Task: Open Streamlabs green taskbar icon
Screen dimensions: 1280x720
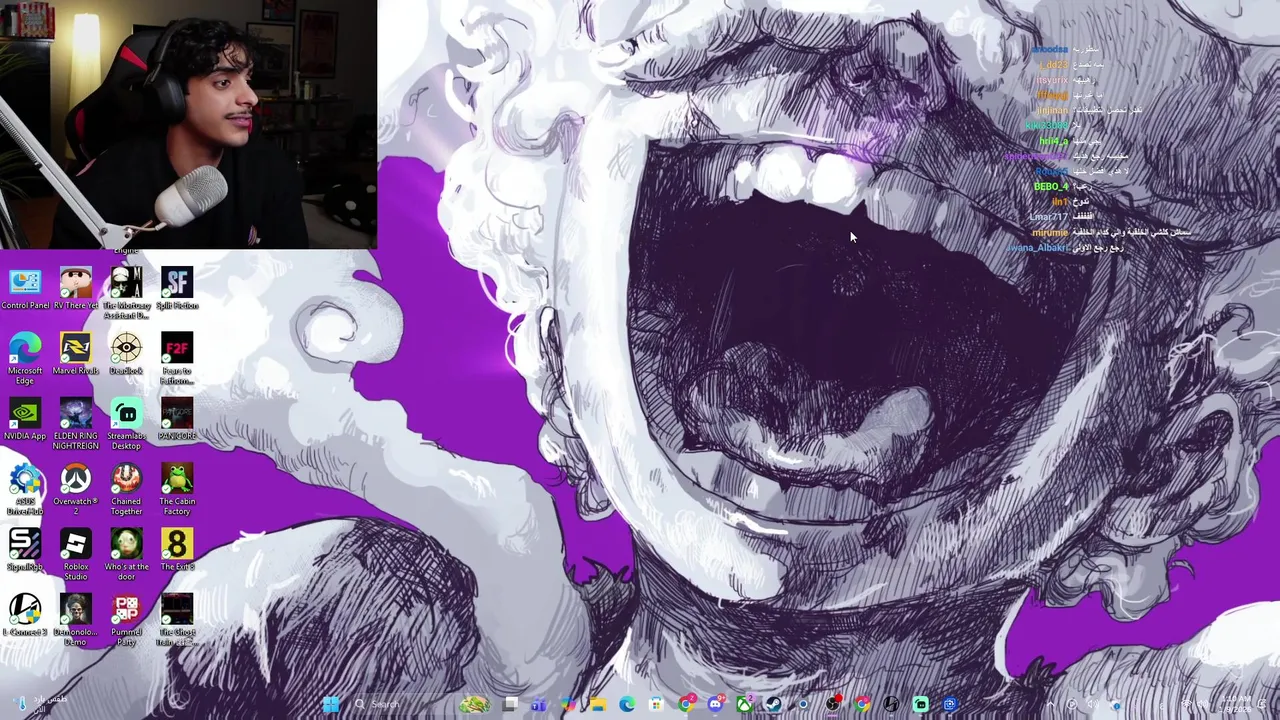Action: coord(920,704)
